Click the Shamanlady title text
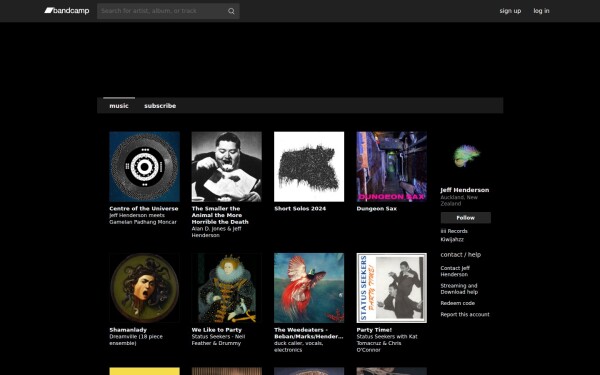The width and height of the screenshot is (600, 375). tap(128, 330)
